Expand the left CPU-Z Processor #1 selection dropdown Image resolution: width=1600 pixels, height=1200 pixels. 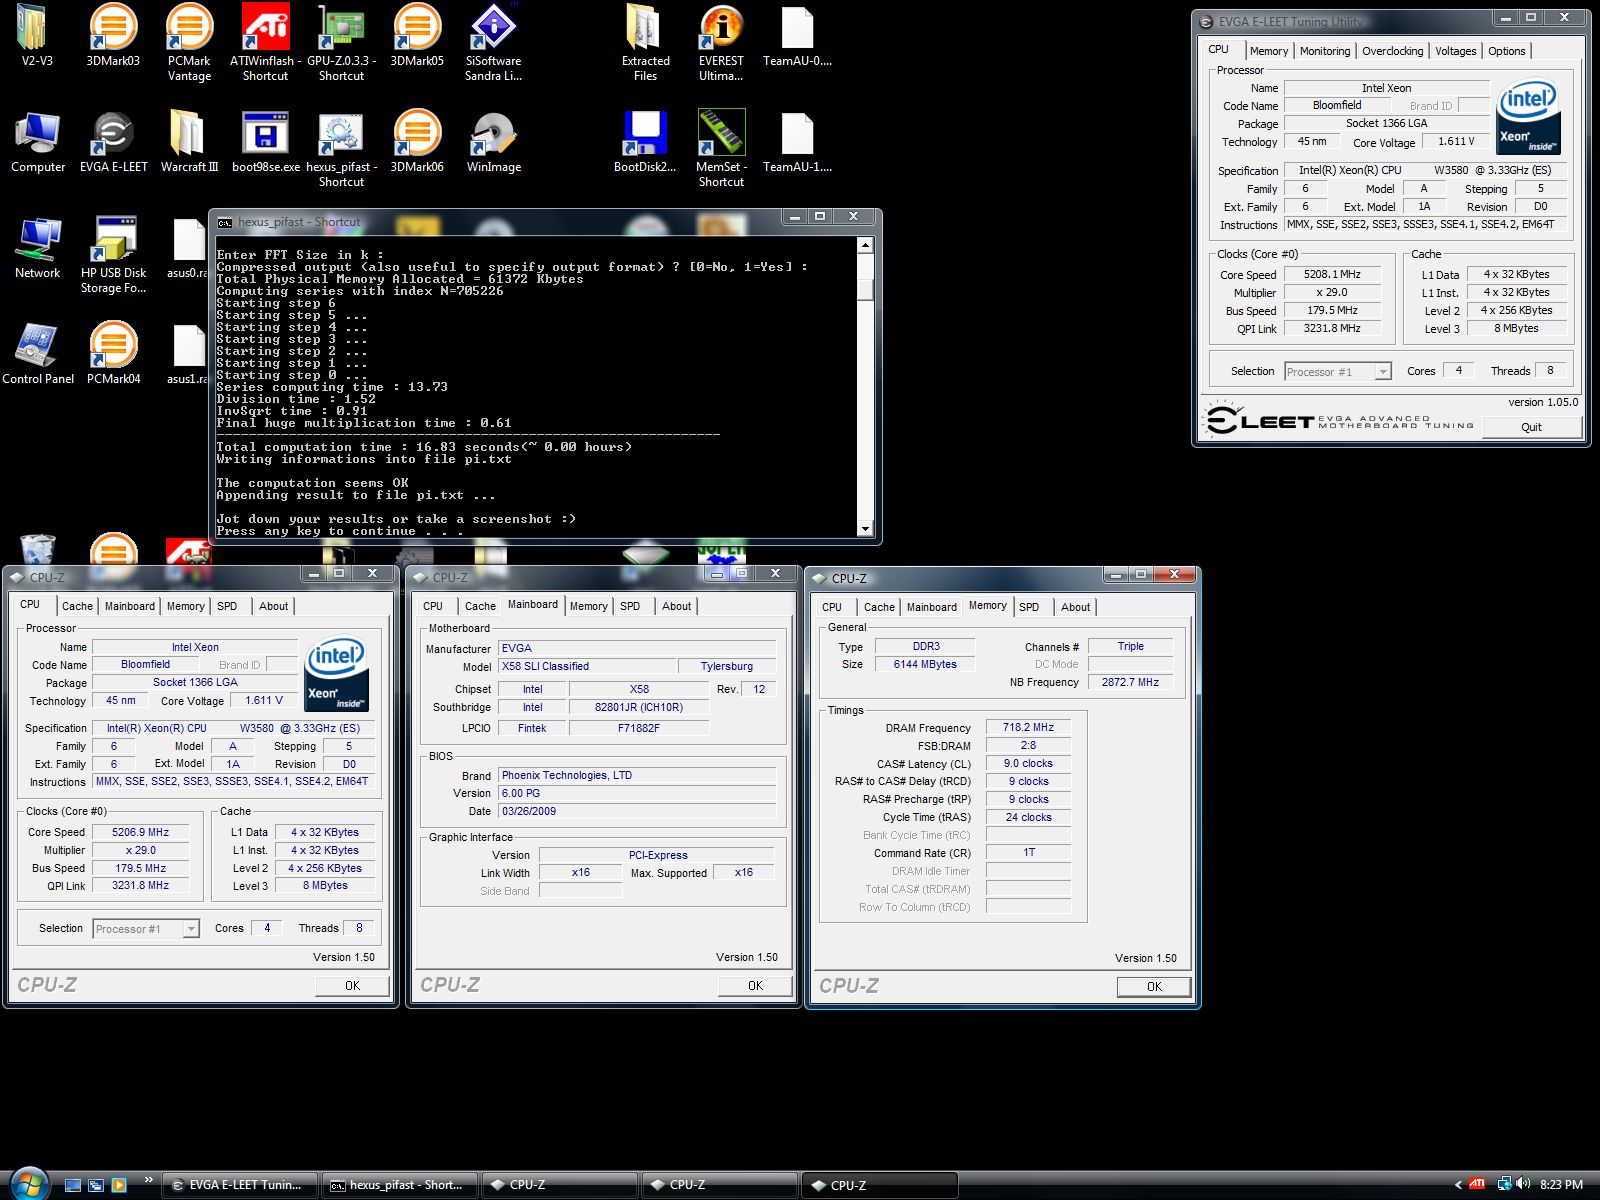[x=191, y=929]
